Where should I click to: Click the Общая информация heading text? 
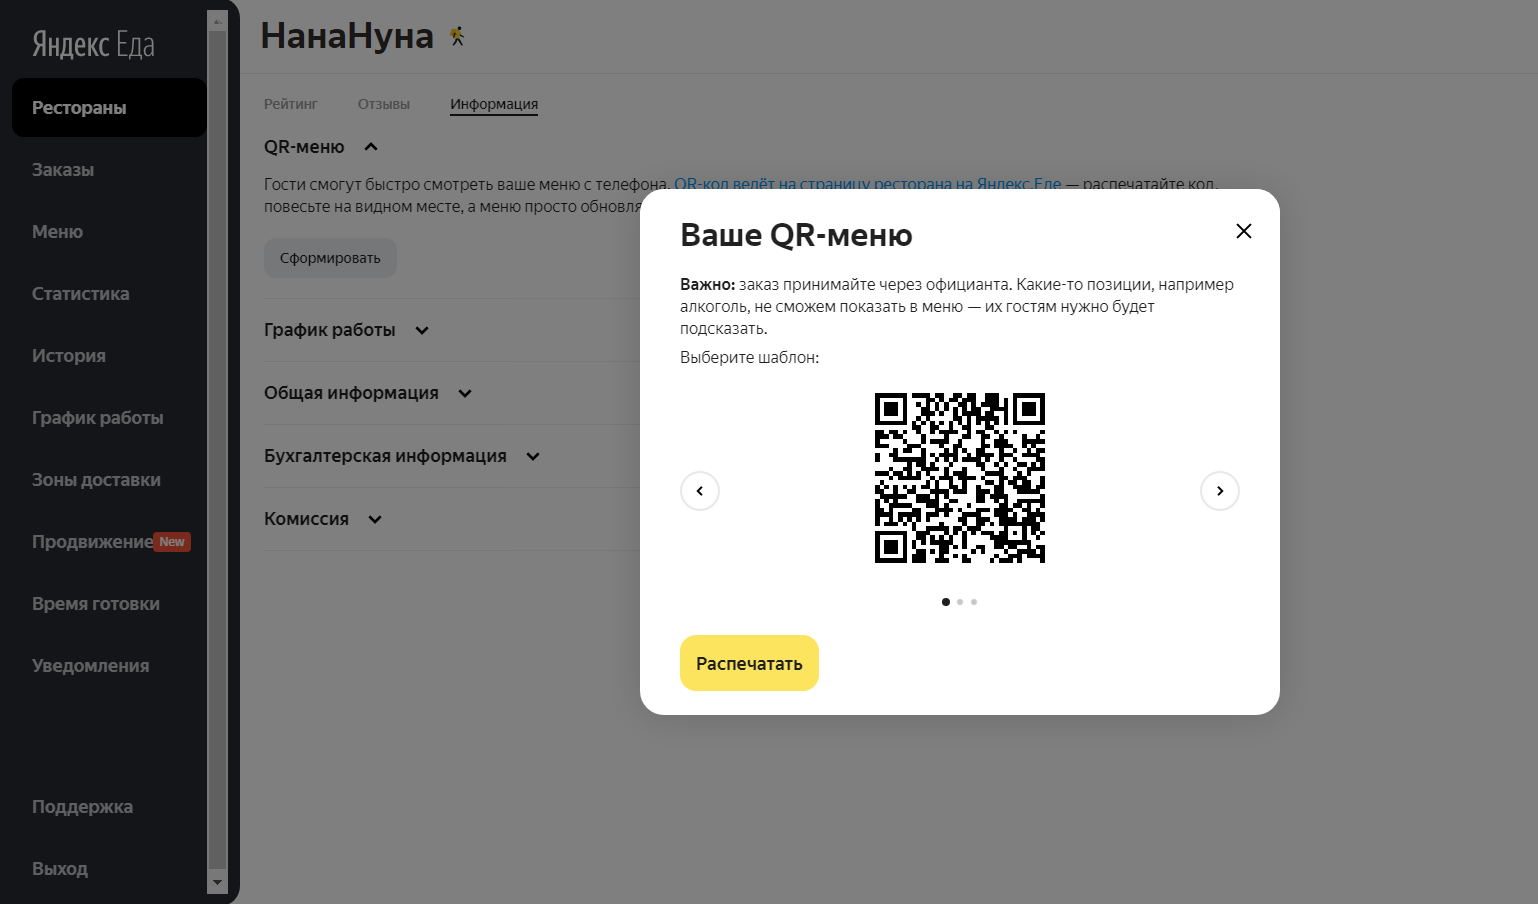351,393
